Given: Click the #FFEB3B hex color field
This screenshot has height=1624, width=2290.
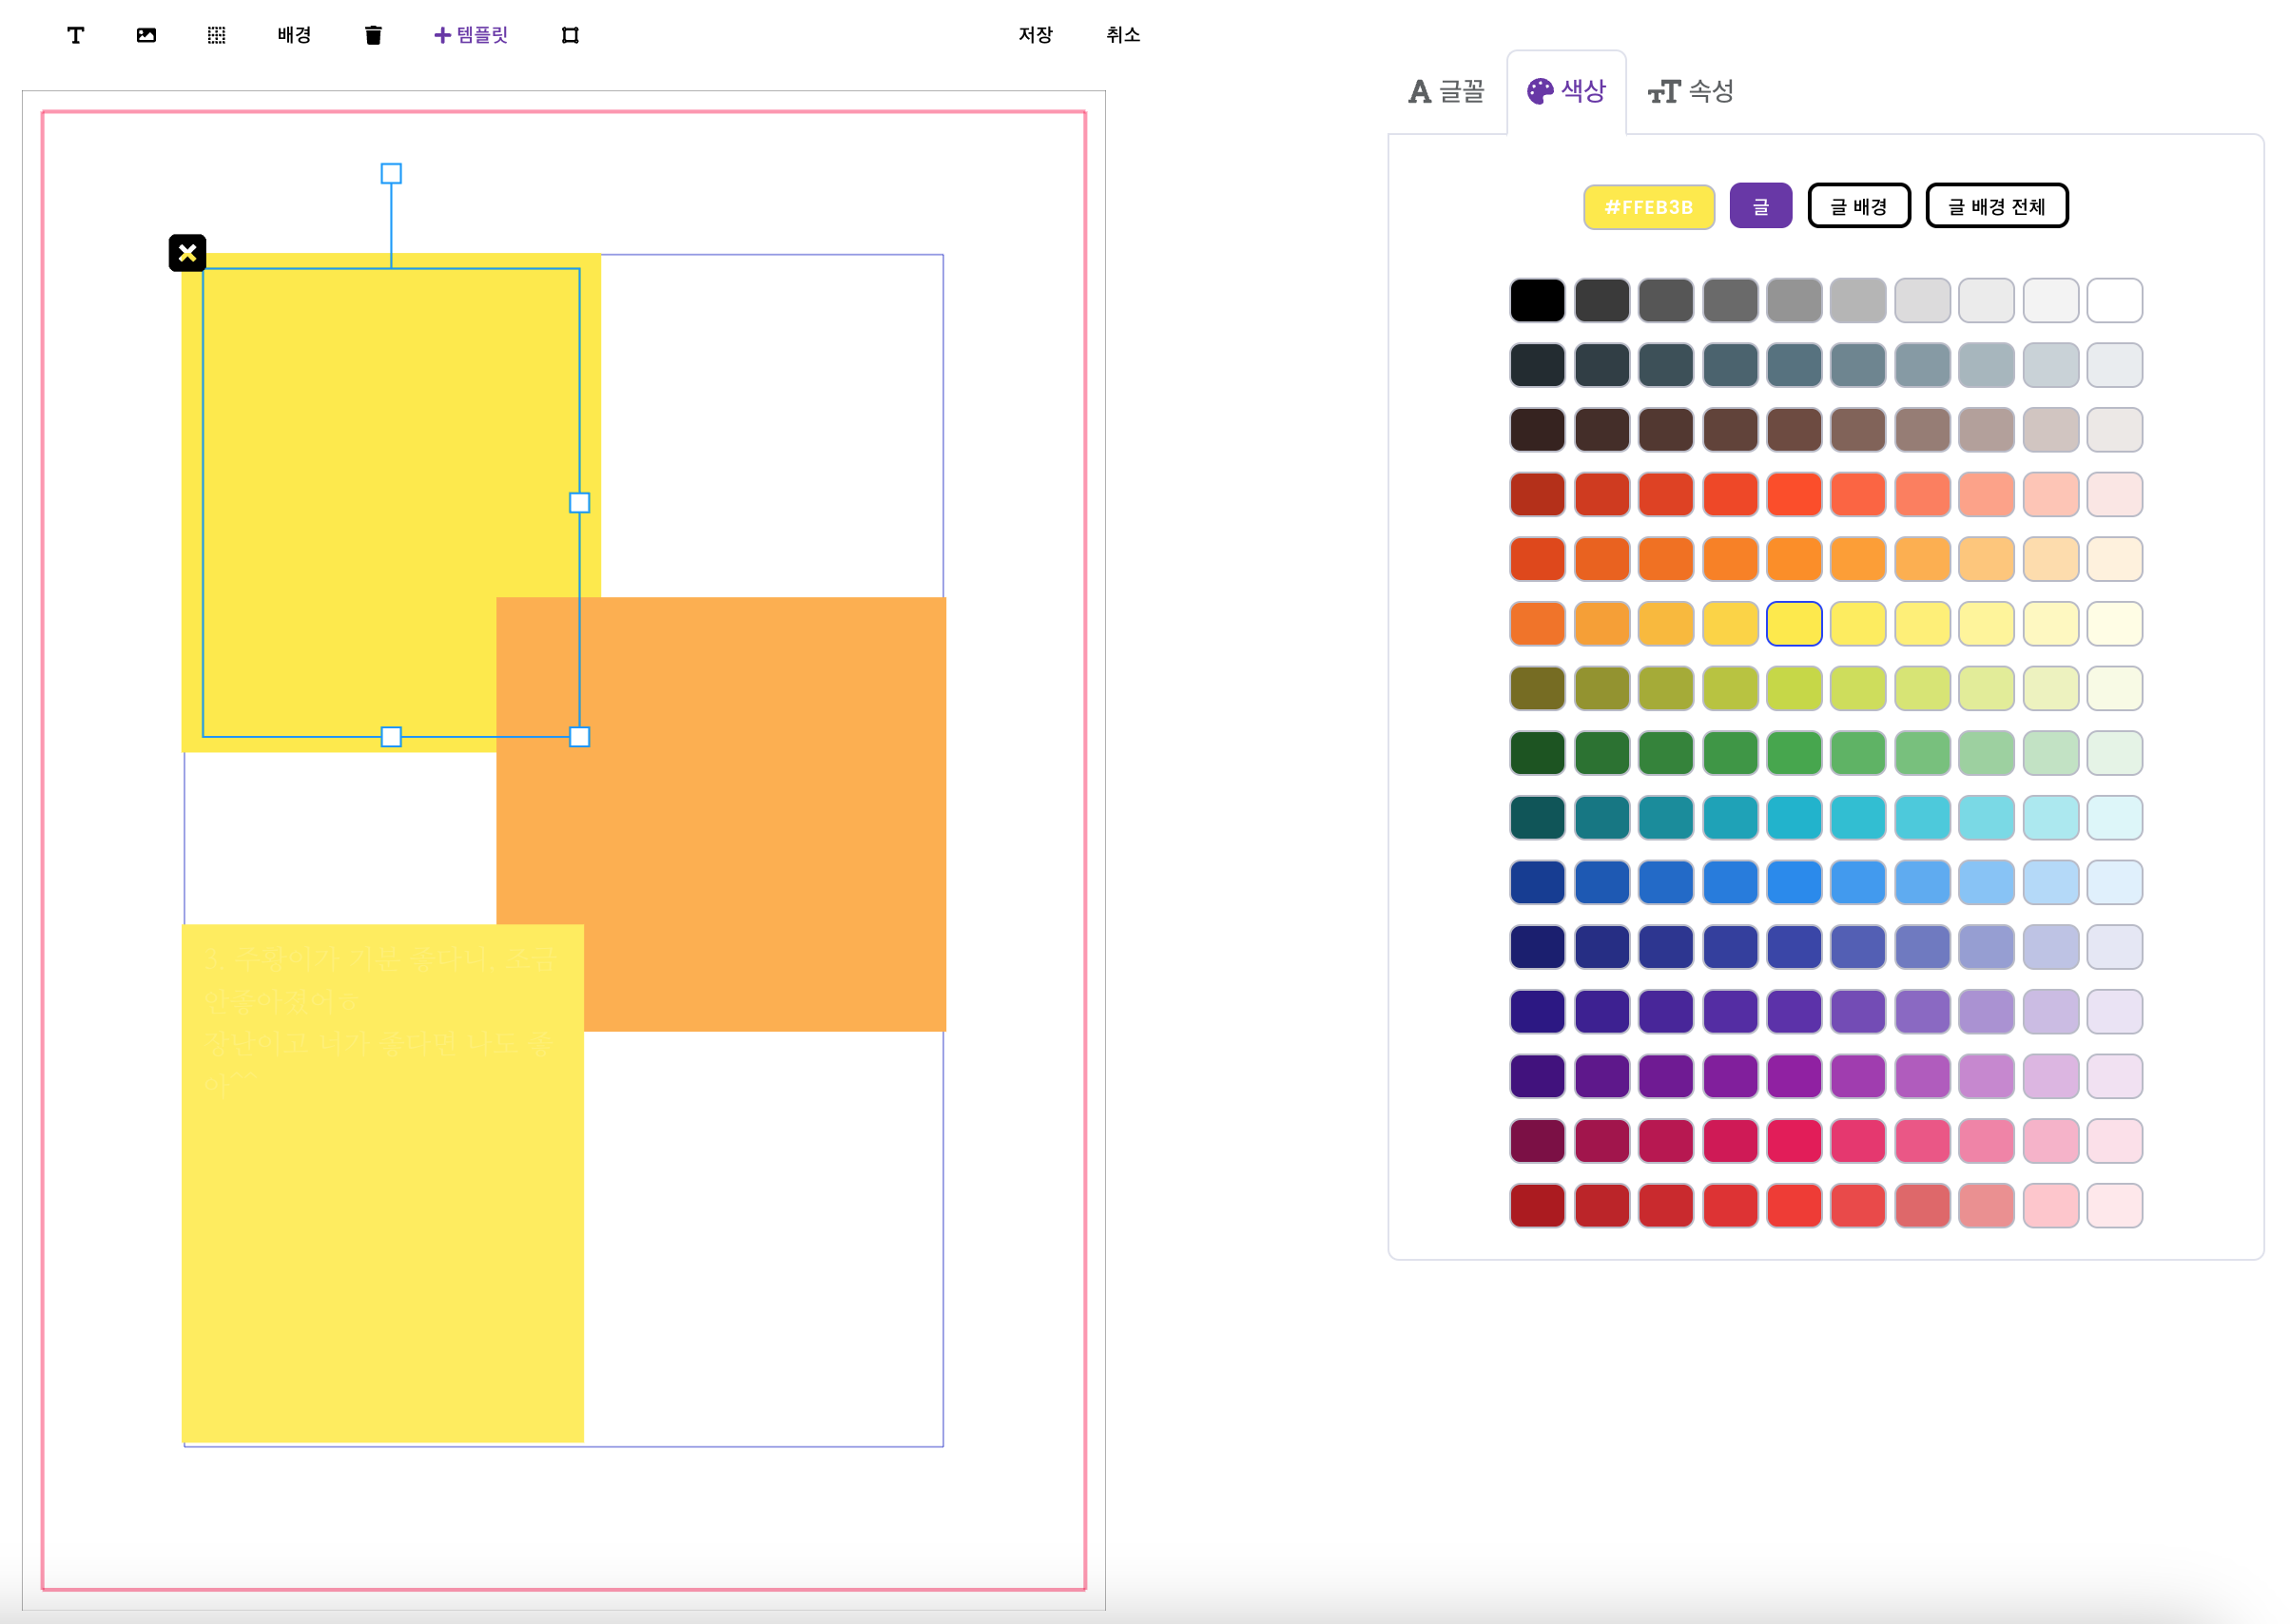Looking at the screenshot, I should pos(1648,207).
